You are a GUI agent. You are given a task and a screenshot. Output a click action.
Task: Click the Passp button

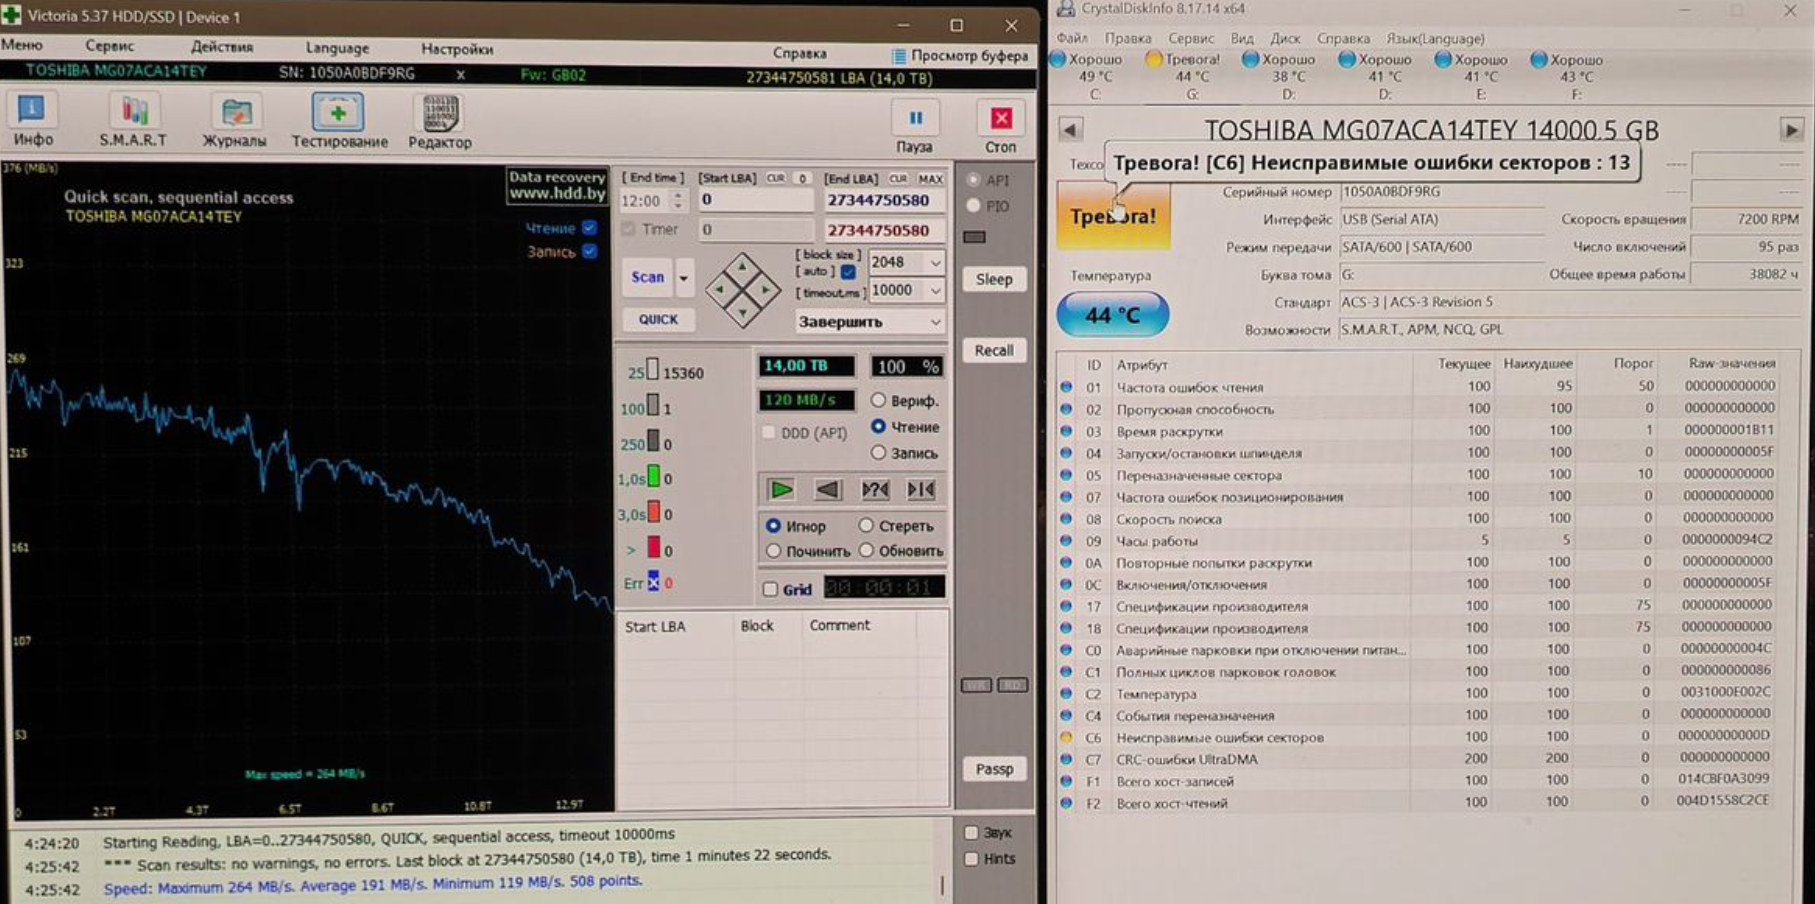994,769
